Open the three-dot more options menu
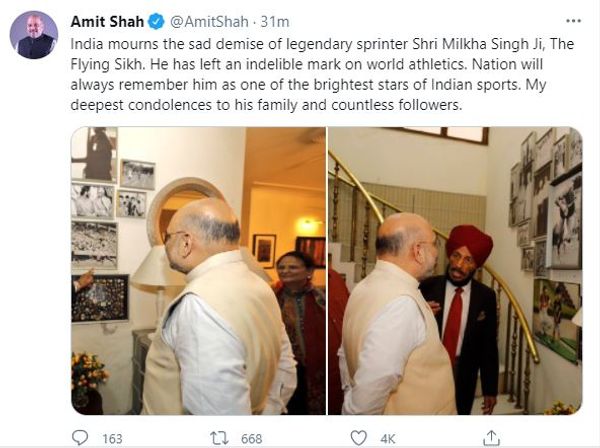This screenshot has height=448, width=600. pos(573,21)
